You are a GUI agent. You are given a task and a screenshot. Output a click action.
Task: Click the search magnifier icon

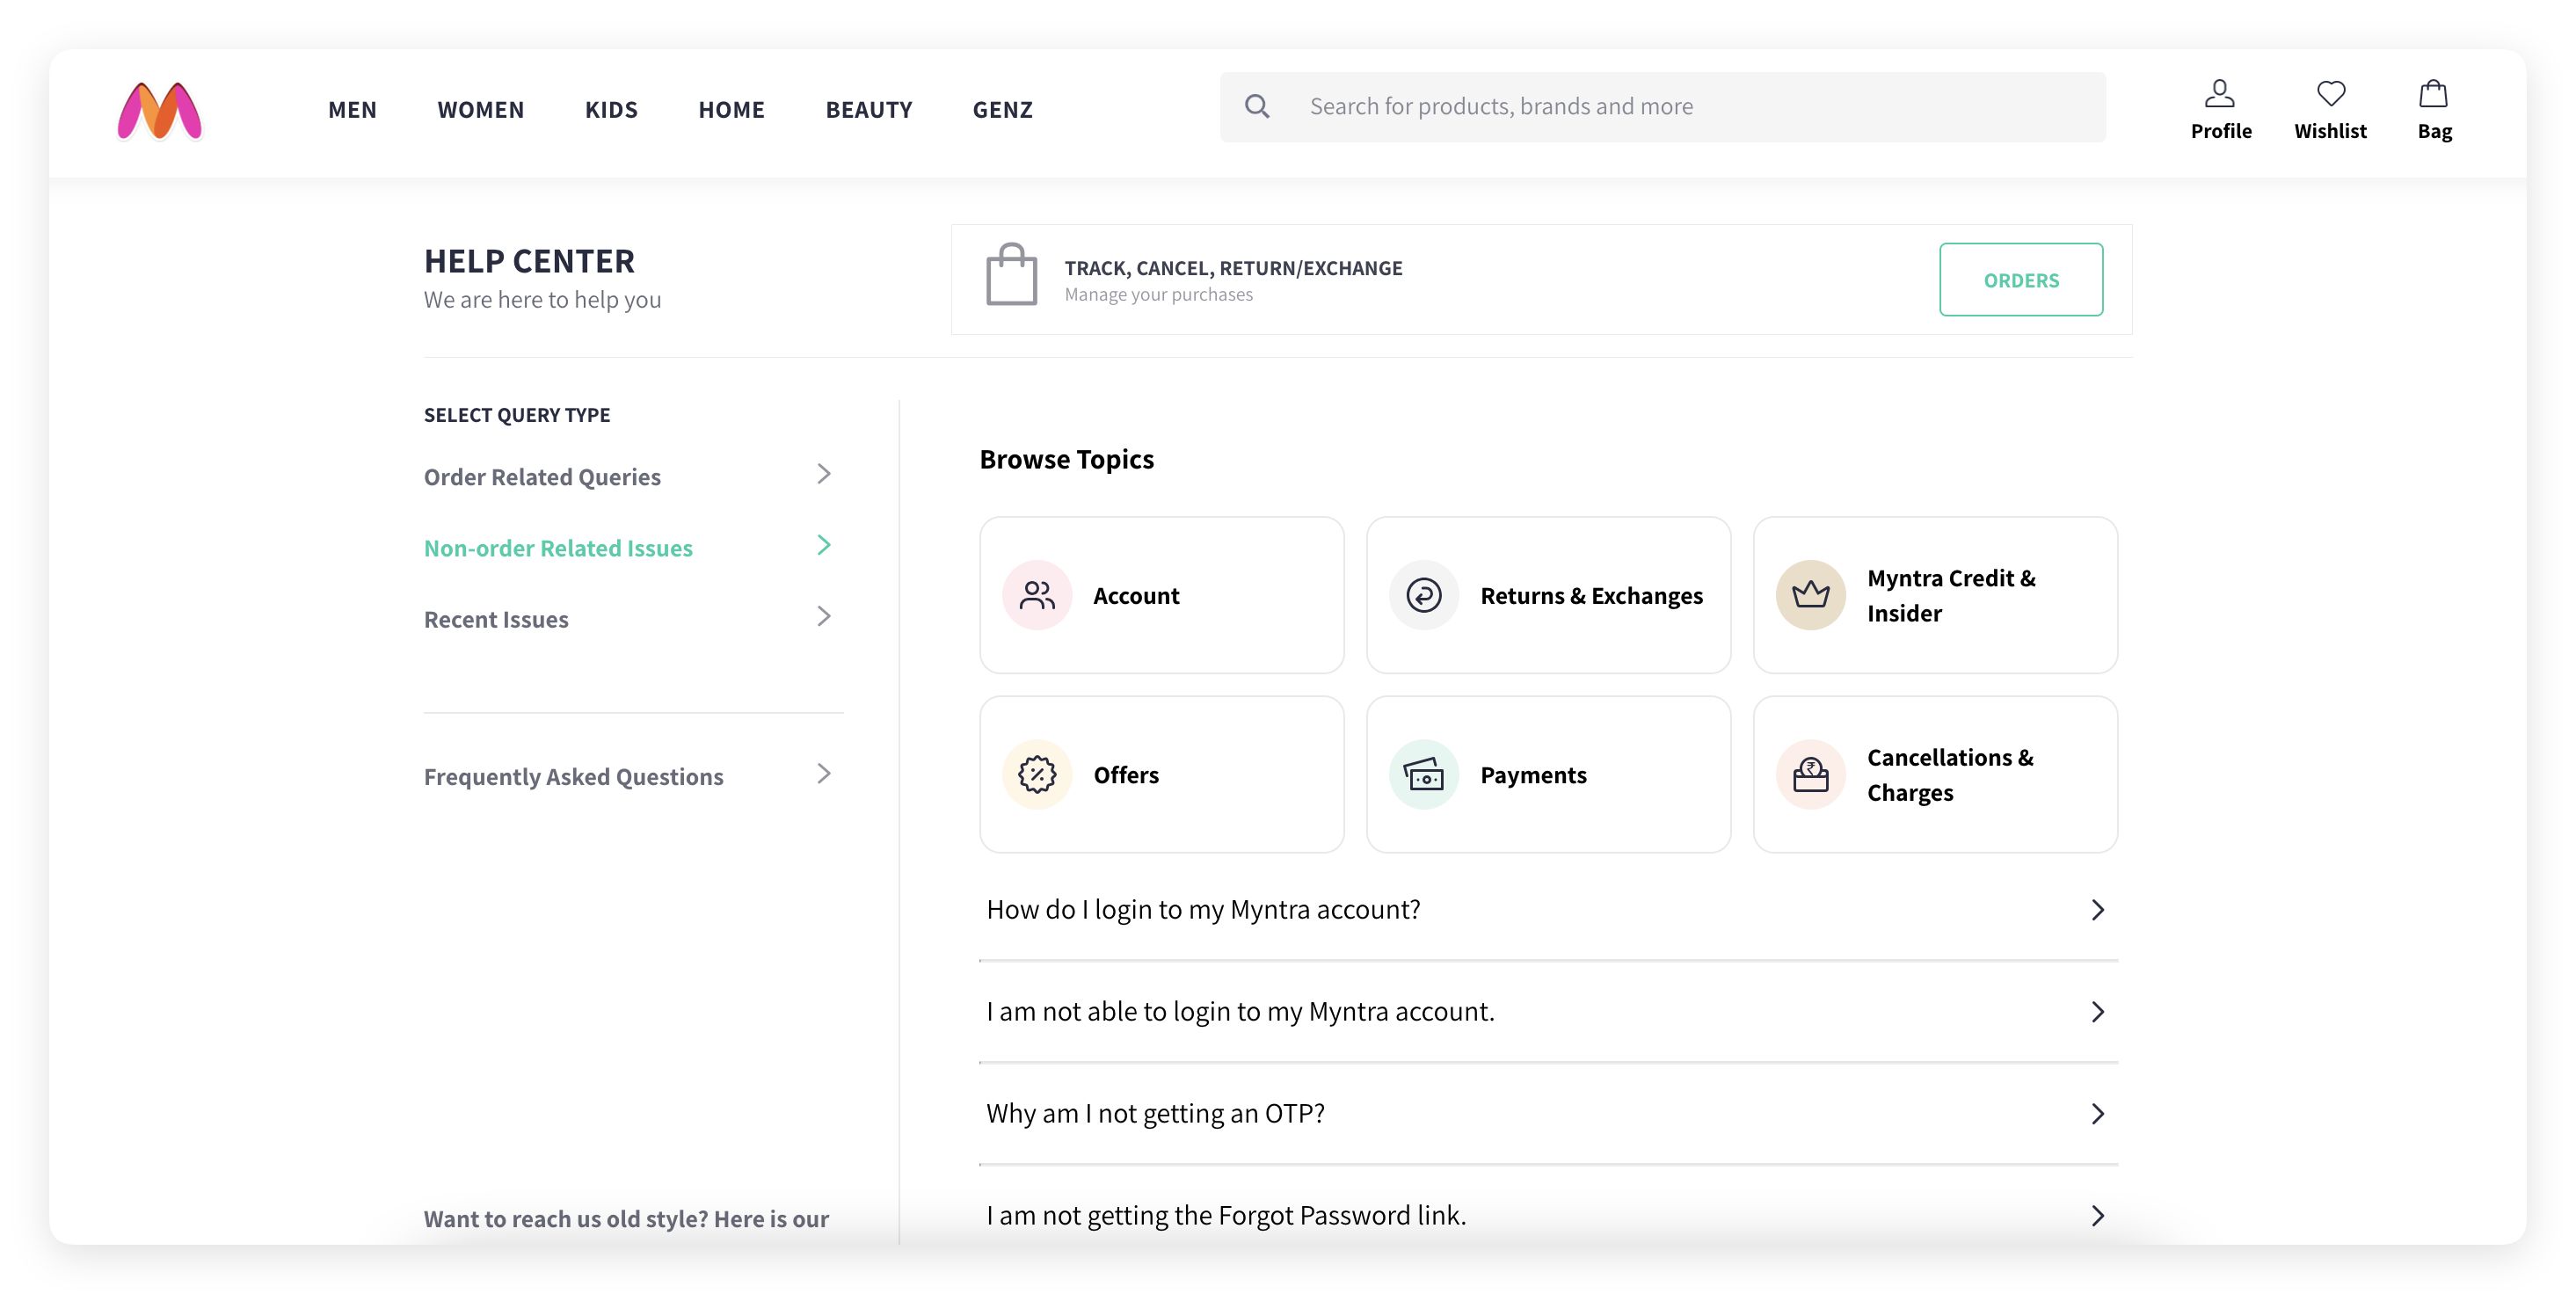click(x=1257, y=106)
